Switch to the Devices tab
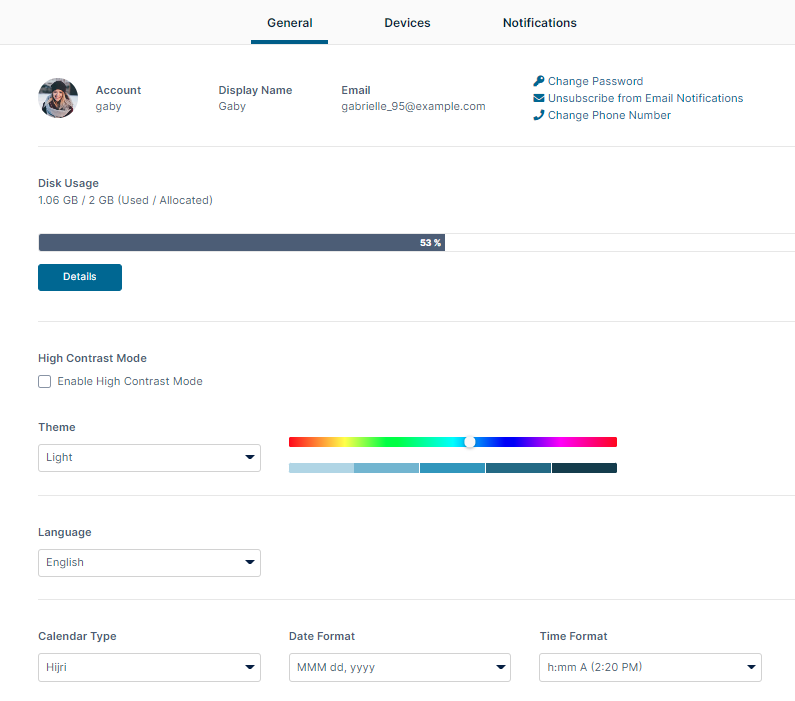 click(x=407, y=23)
